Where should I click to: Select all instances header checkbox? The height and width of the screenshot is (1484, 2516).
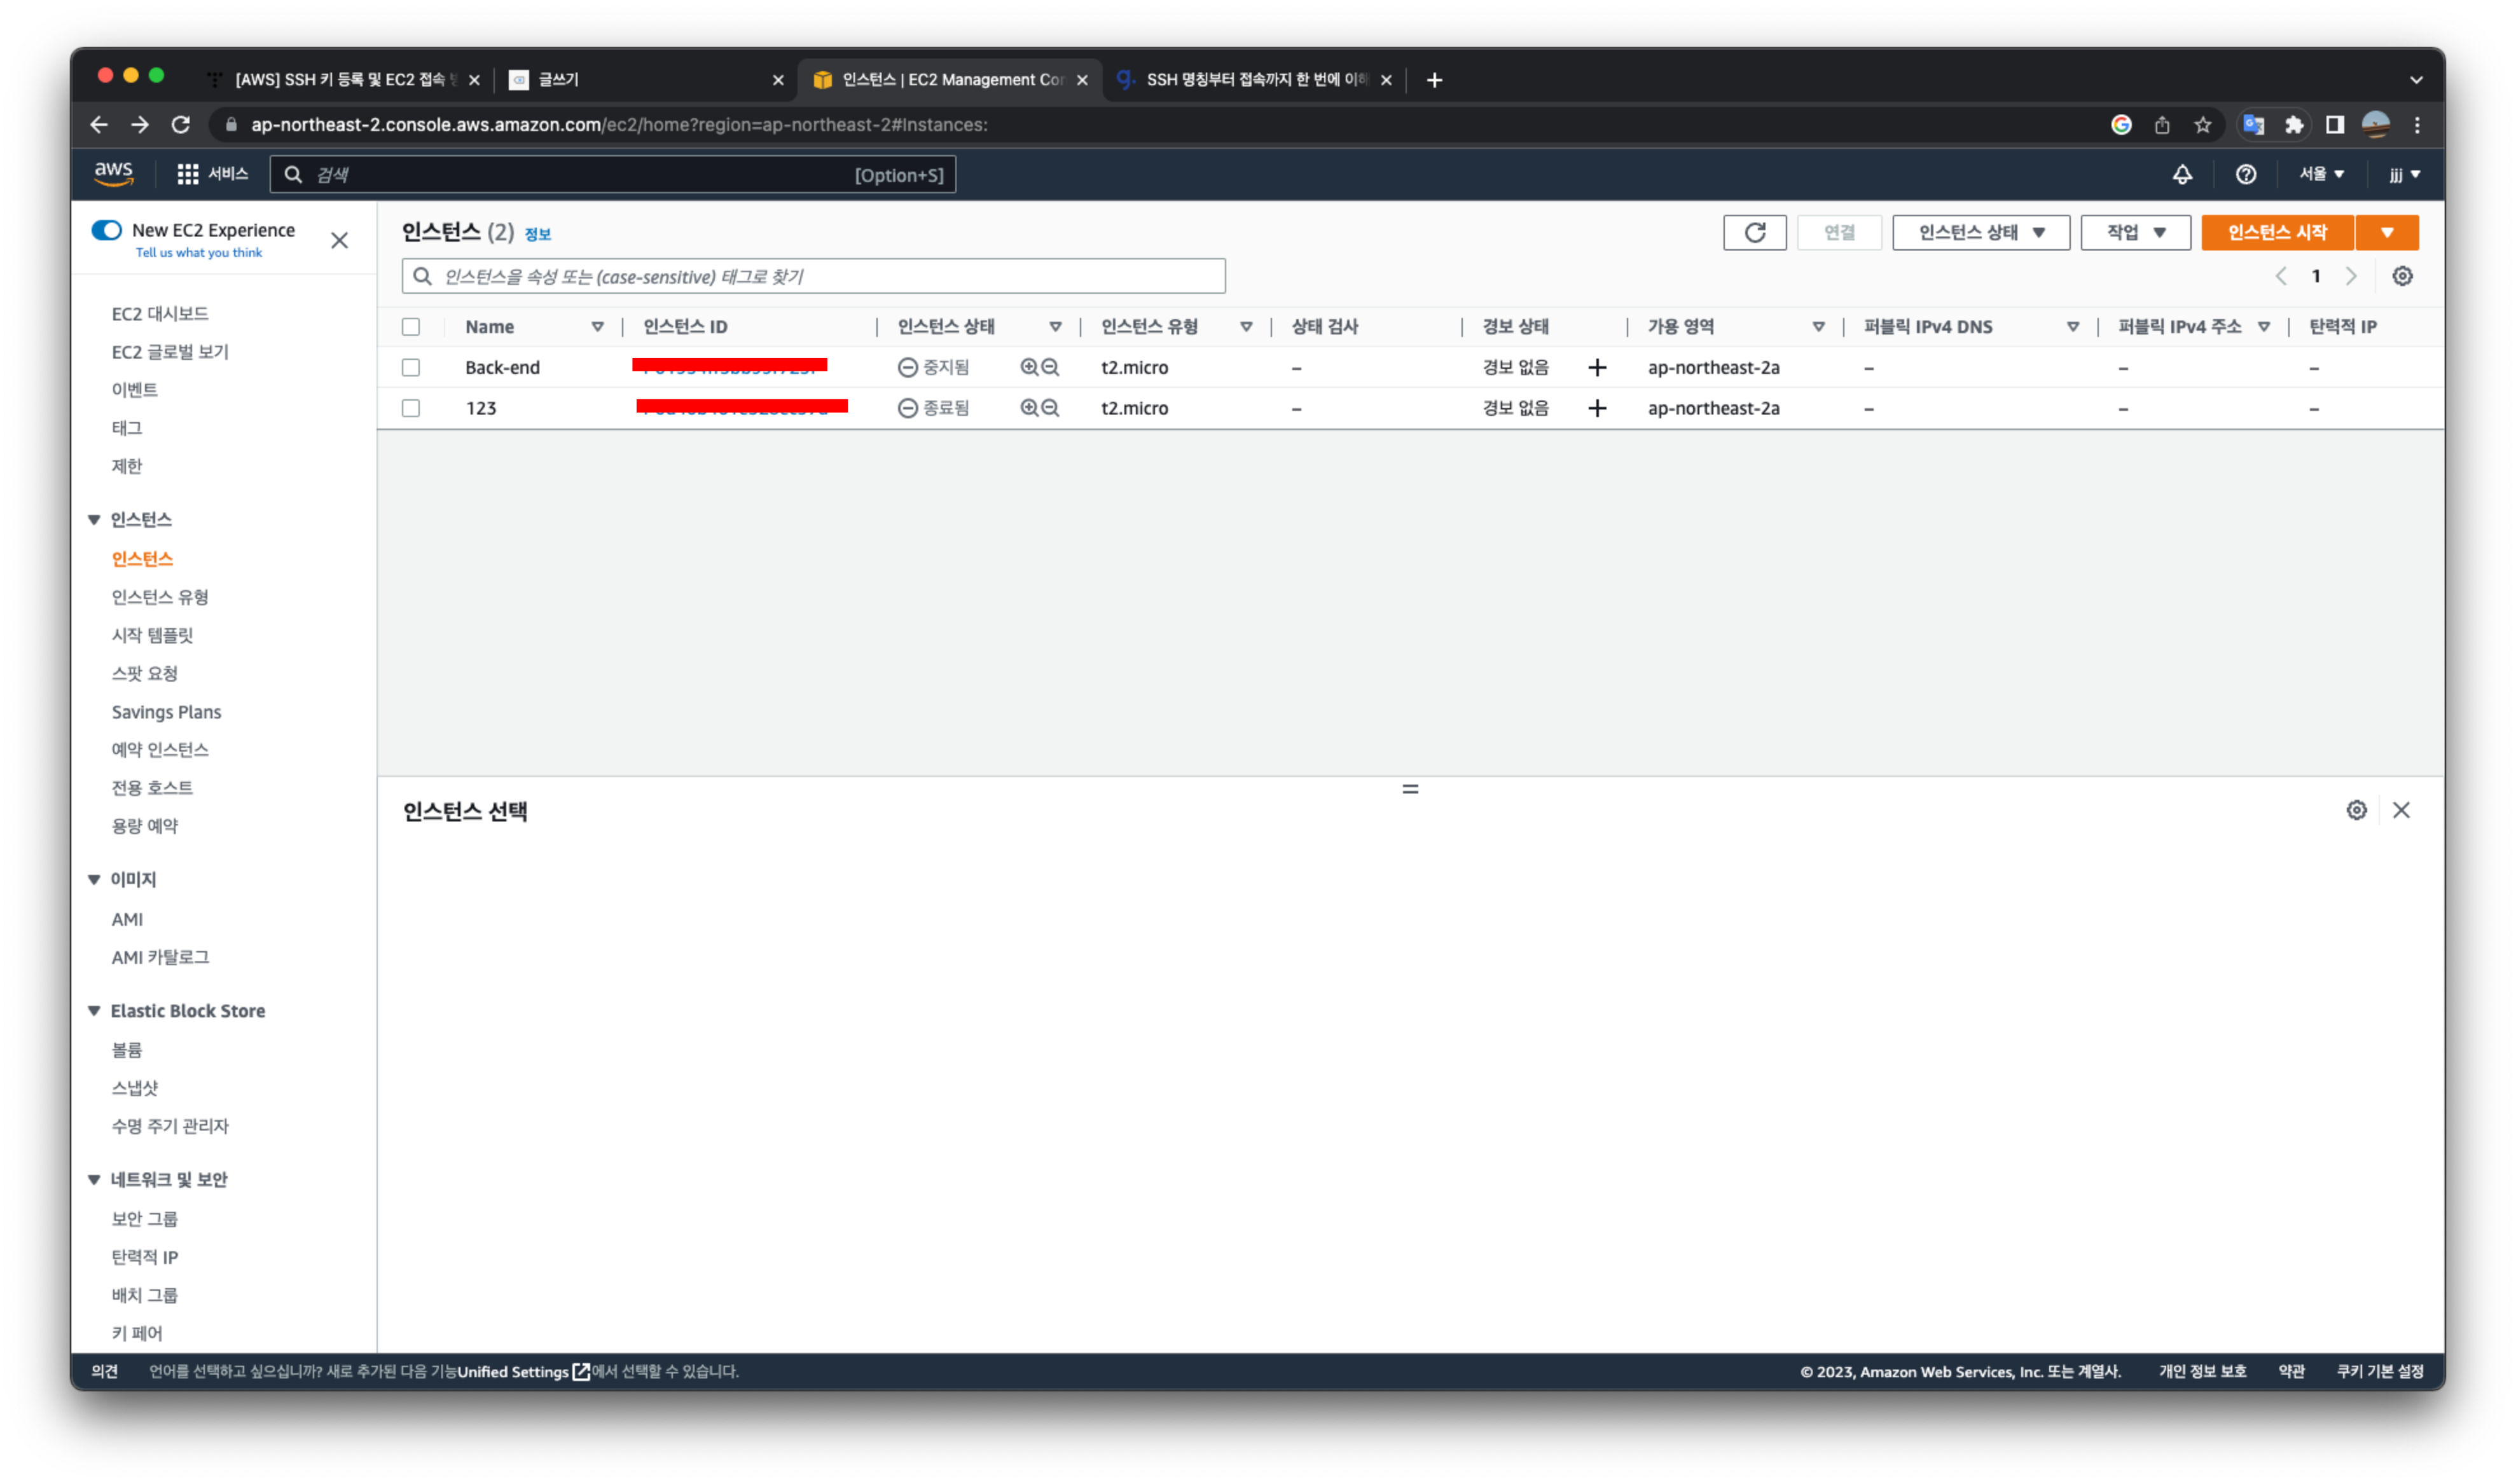[411, 326]
